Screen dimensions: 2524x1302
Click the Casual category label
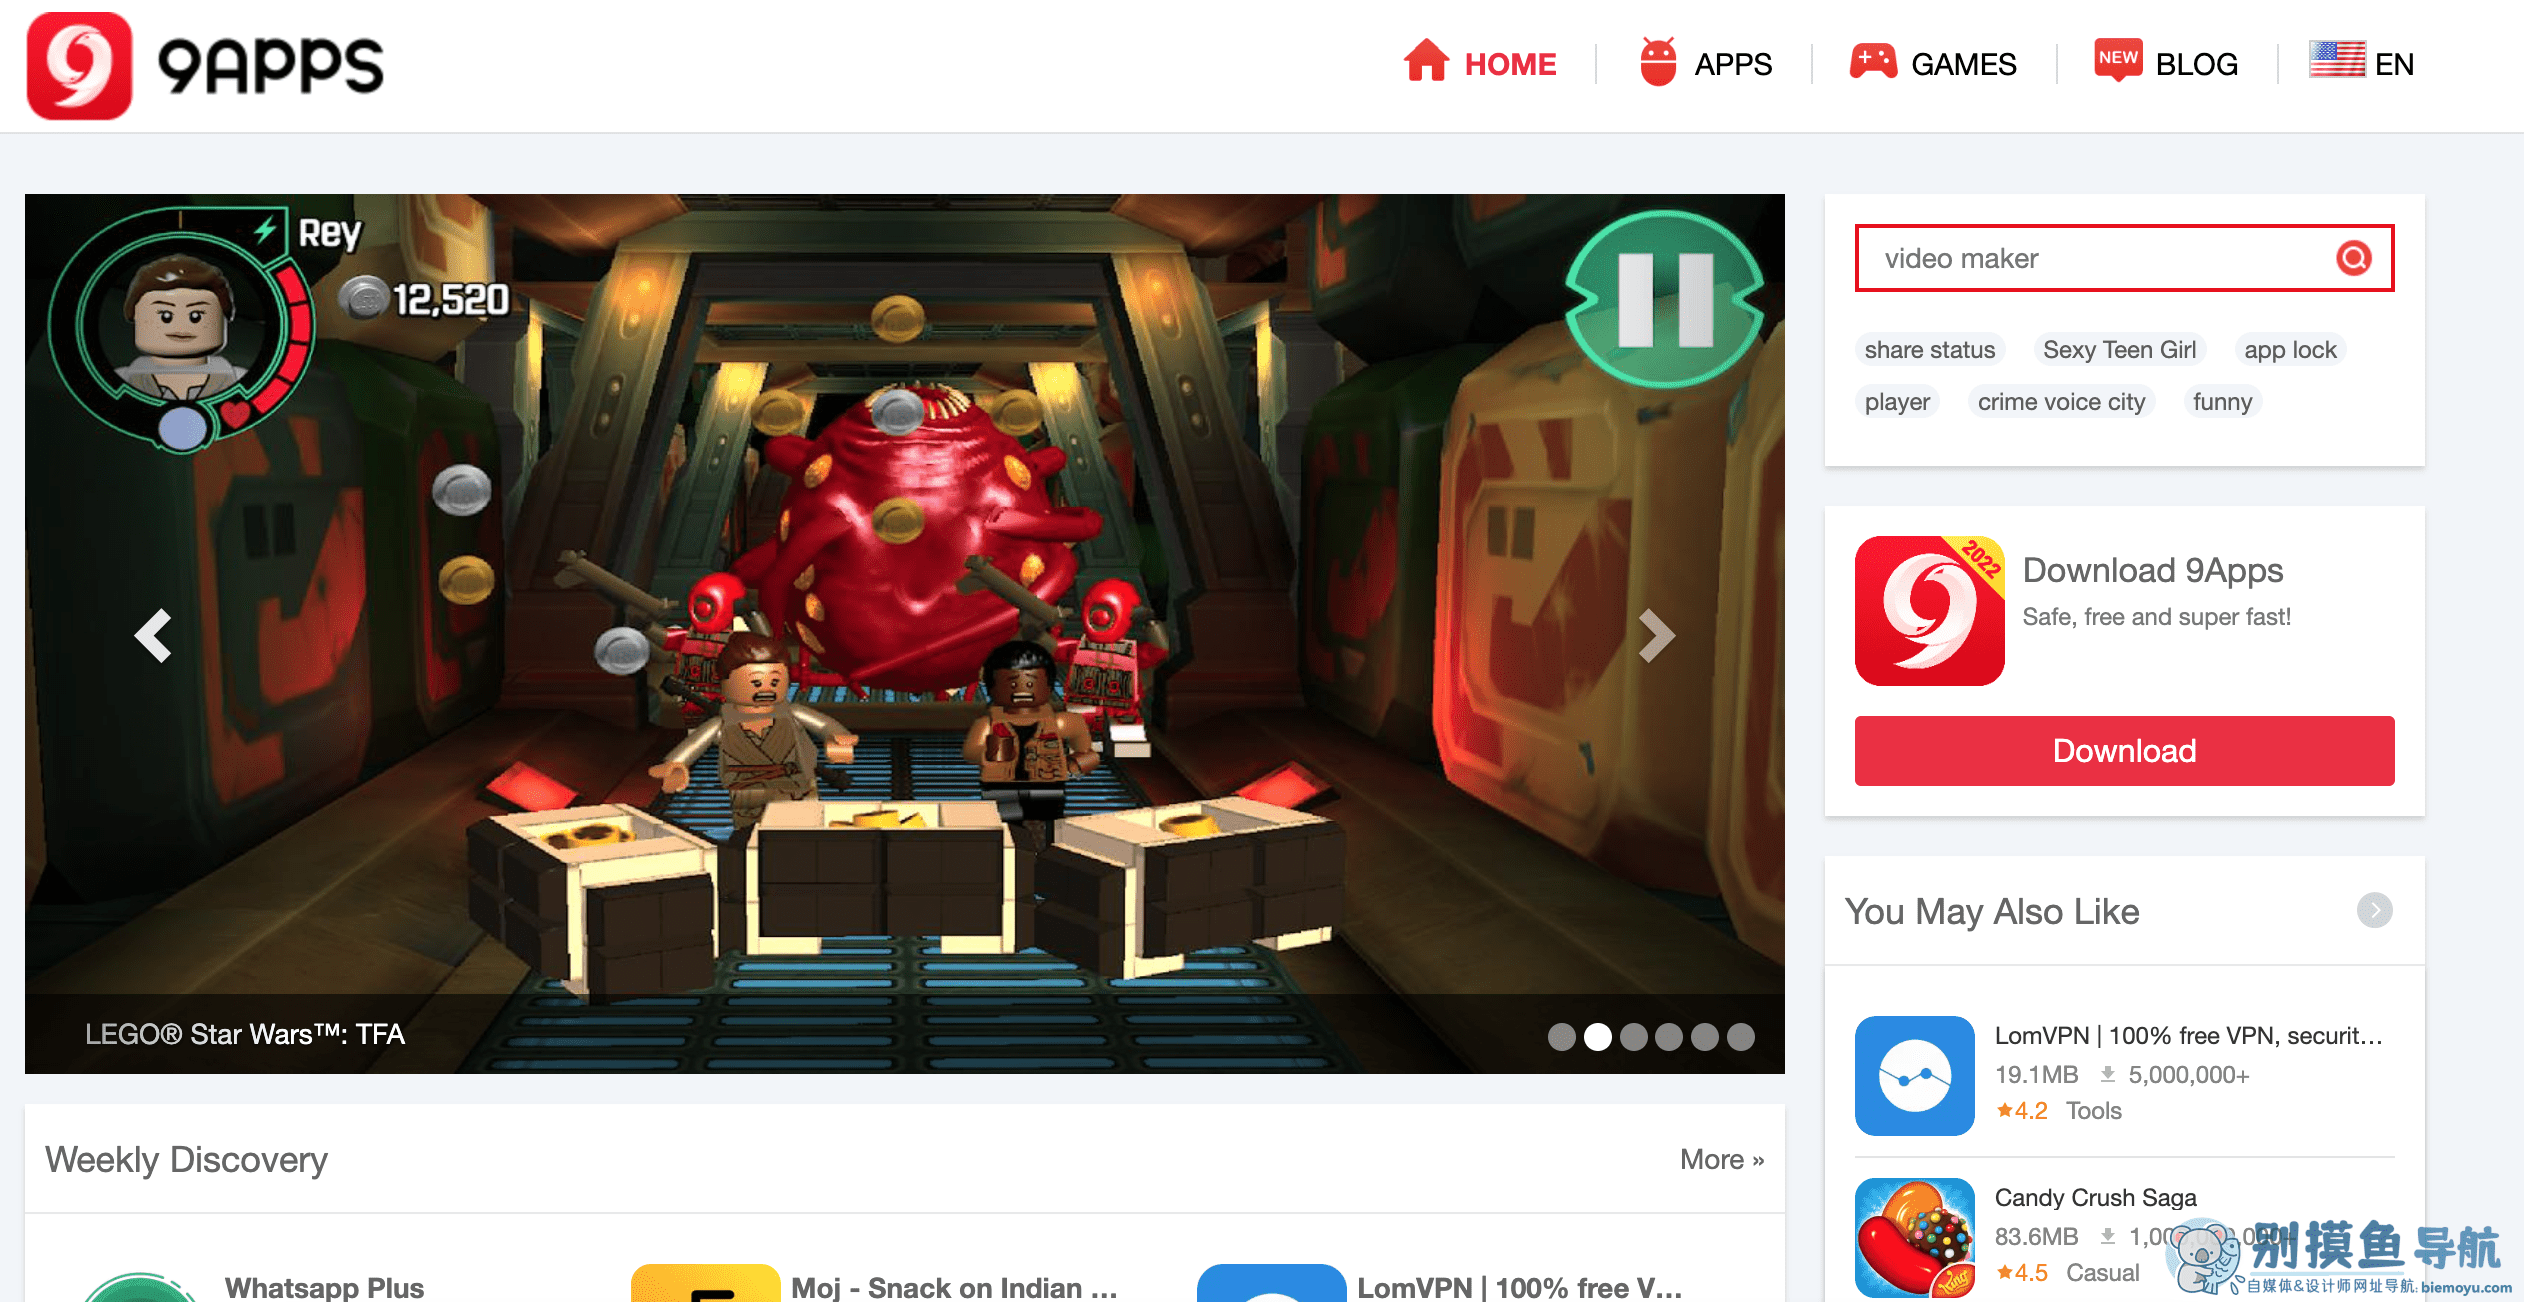point(2103,1272)
